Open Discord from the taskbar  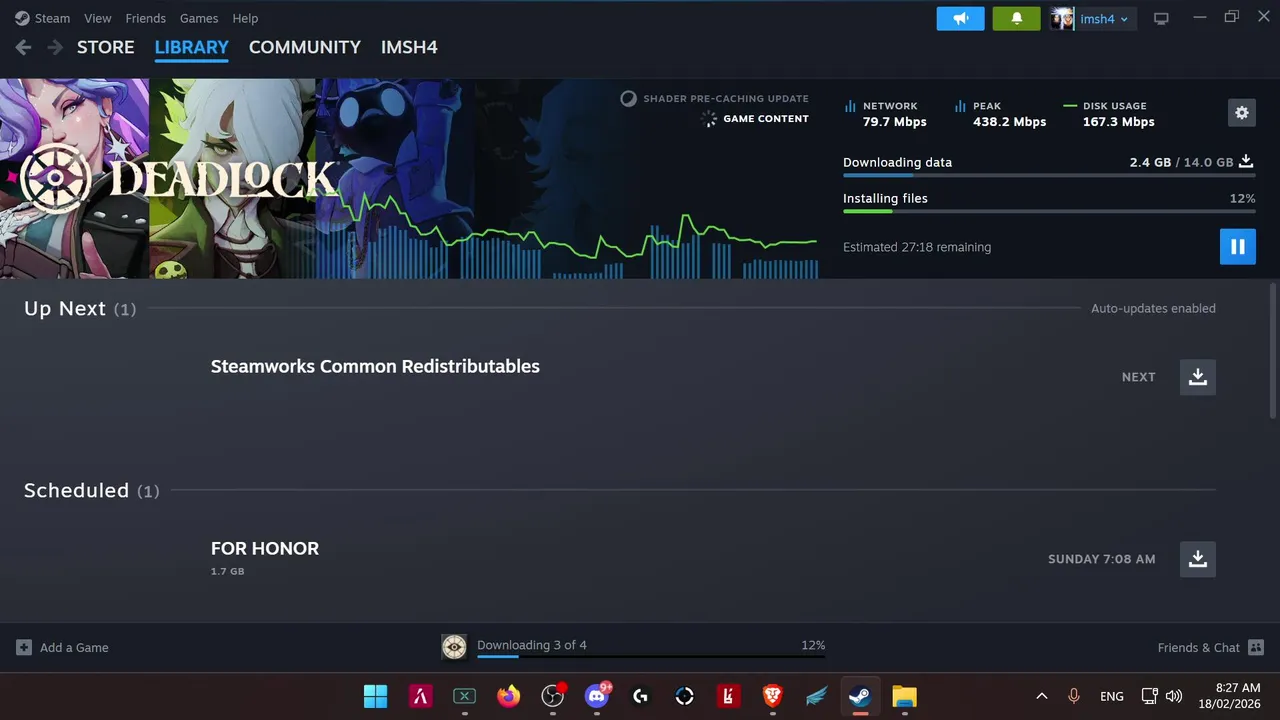(x=597, y=696)
